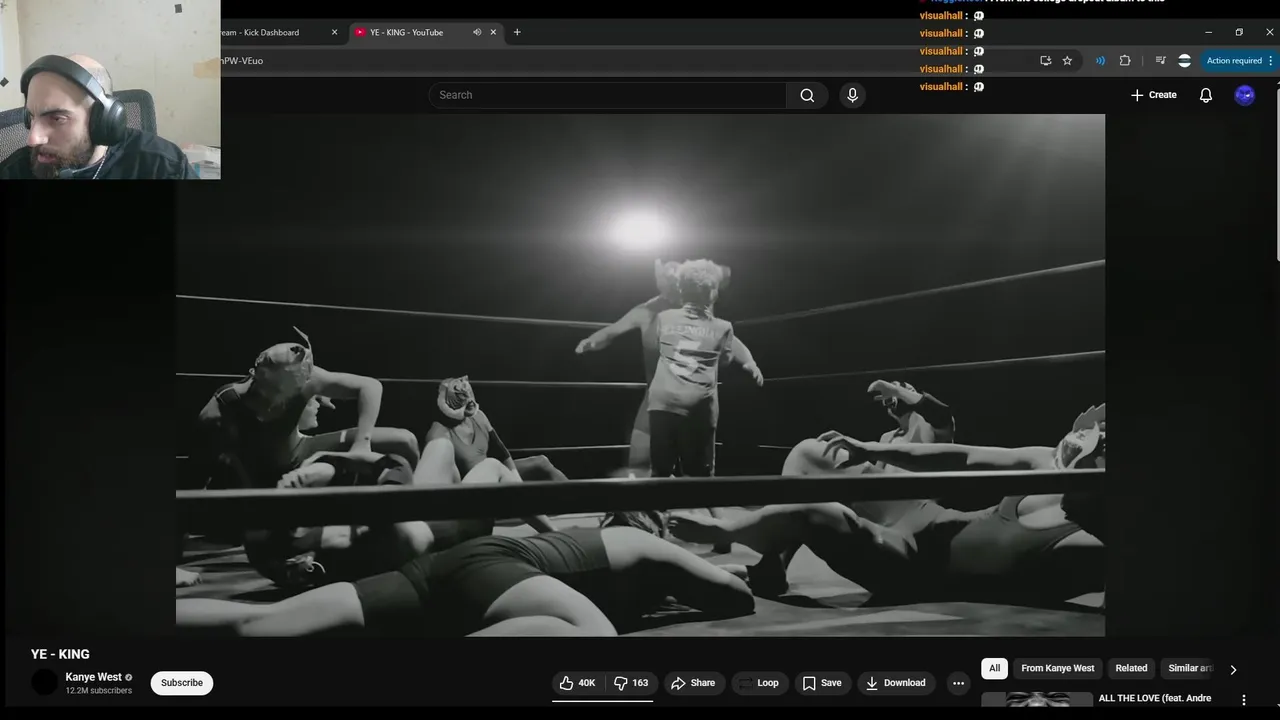Select the From Kanye West chip

click(x=1057, y=668)
